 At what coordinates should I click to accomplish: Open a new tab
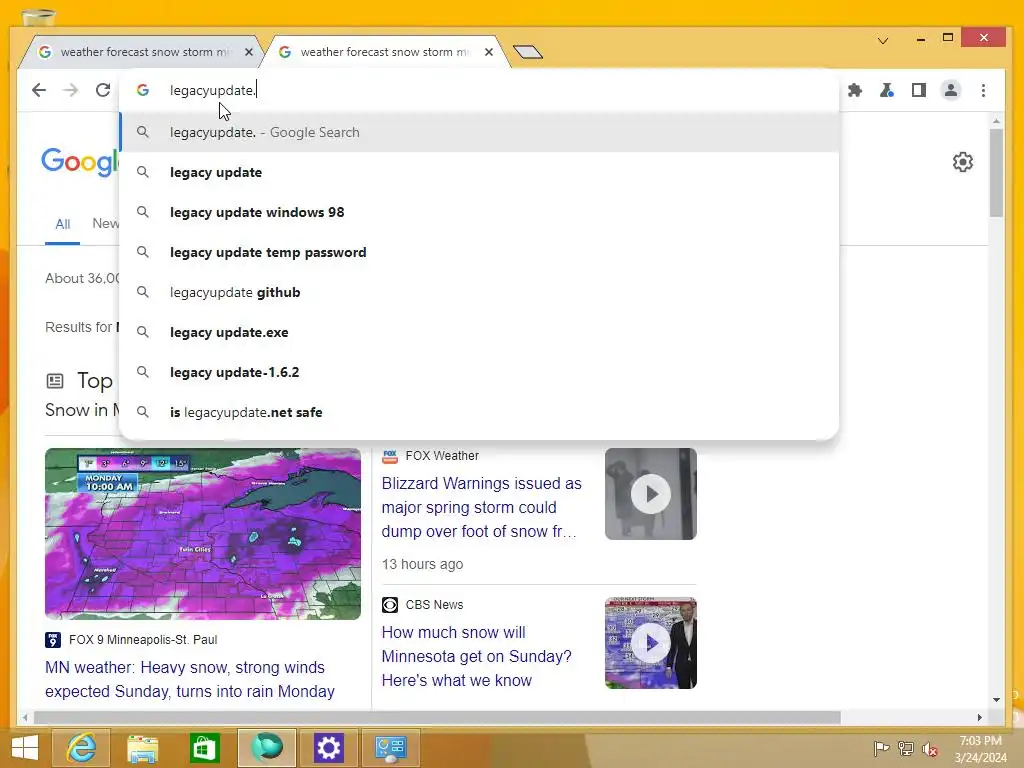click(528, 52)
